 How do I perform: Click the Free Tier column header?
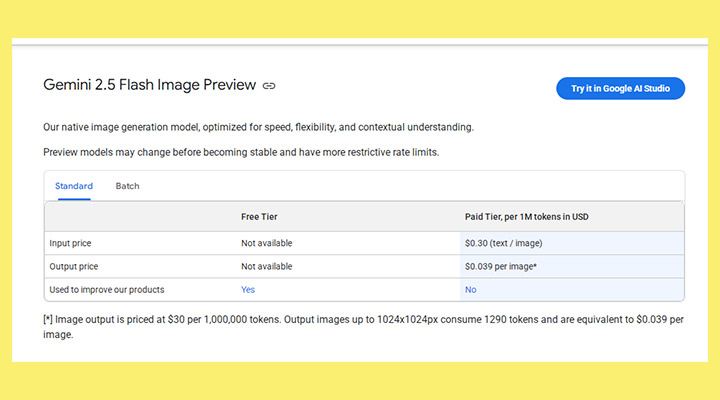[259, 217]
